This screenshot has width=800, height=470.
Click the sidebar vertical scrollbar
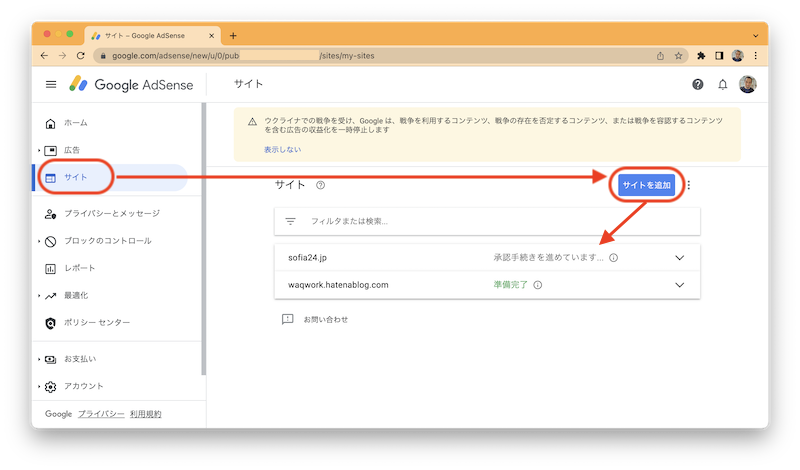204,239
